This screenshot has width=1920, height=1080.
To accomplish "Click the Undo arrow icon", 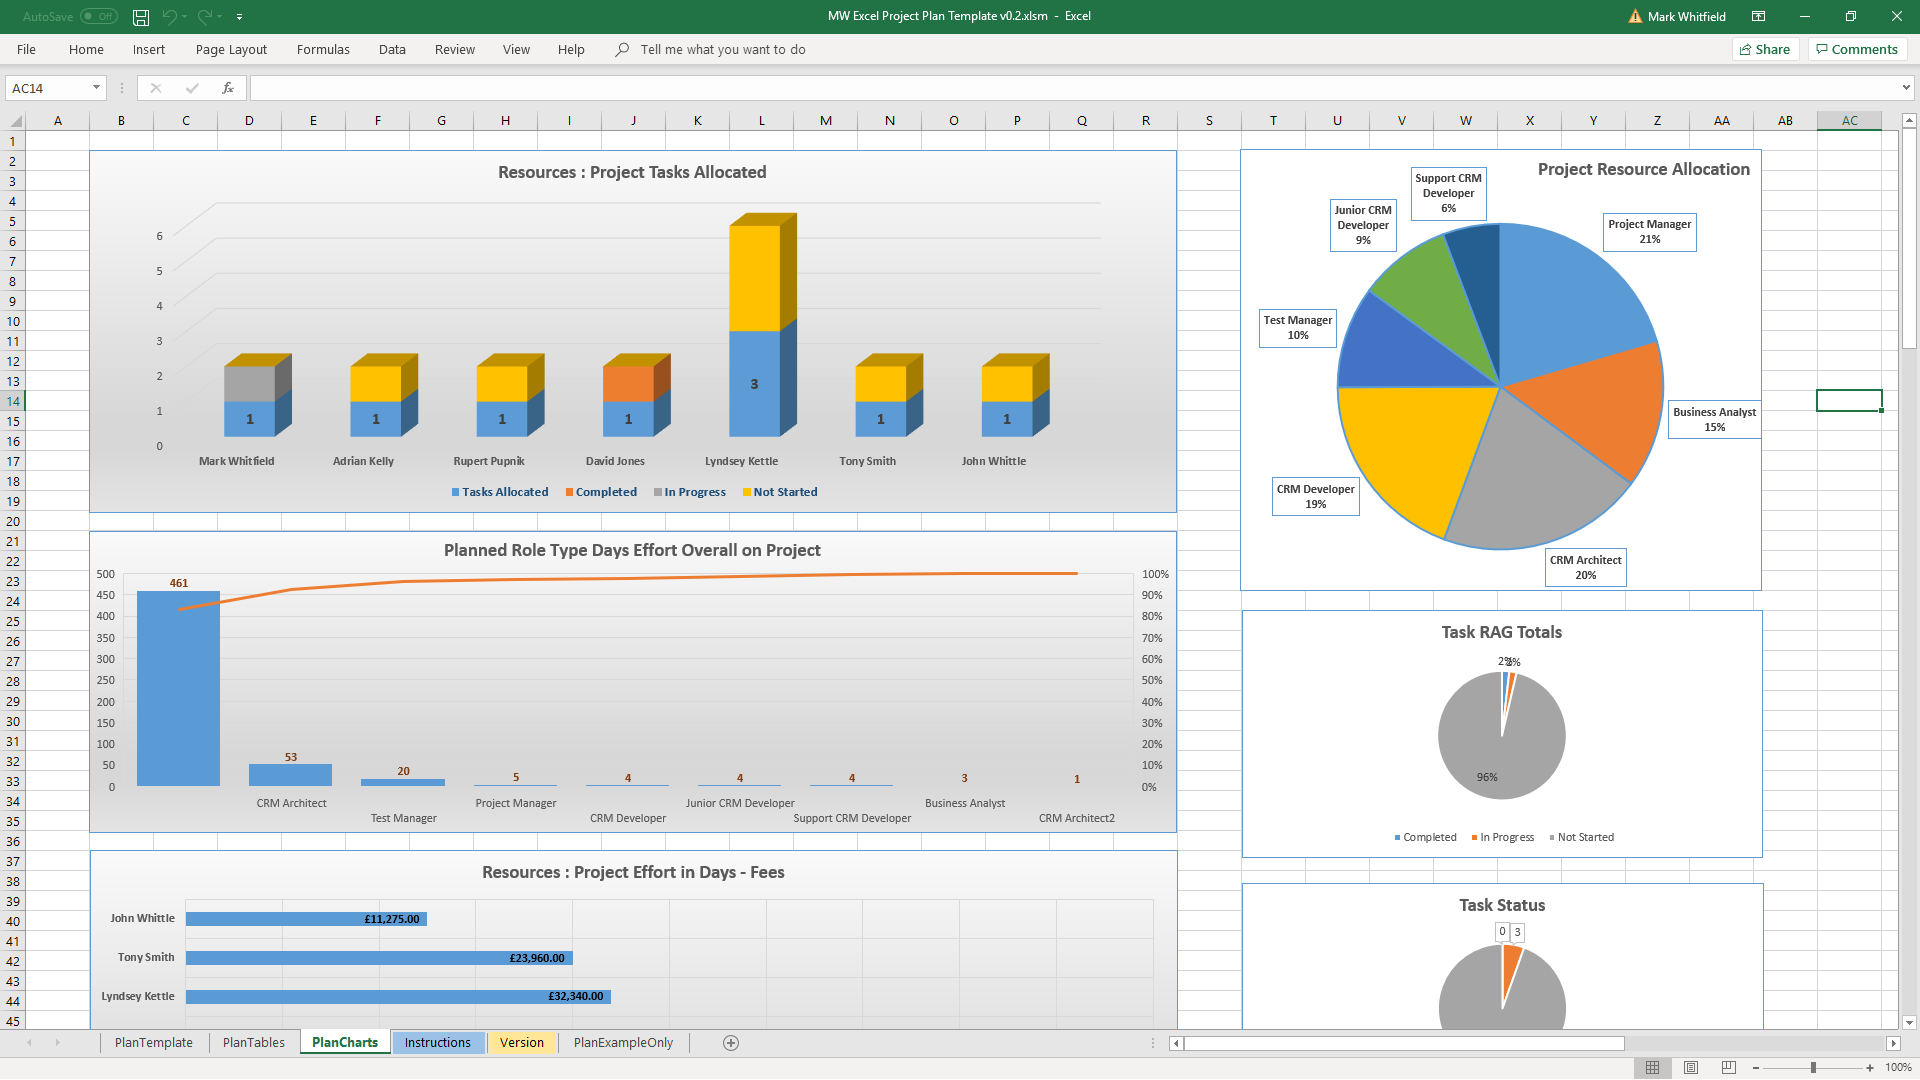I will click(169, 17).
